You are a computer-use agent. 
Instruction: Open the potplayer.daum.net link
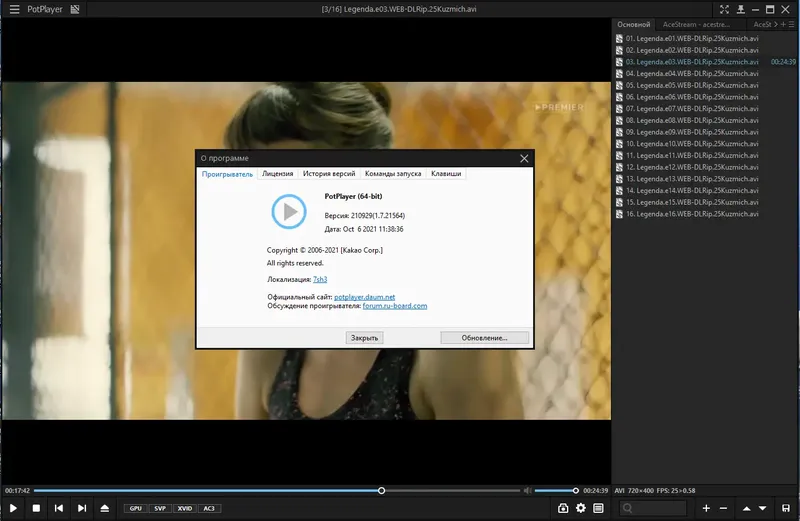click(x=364, y=297)
